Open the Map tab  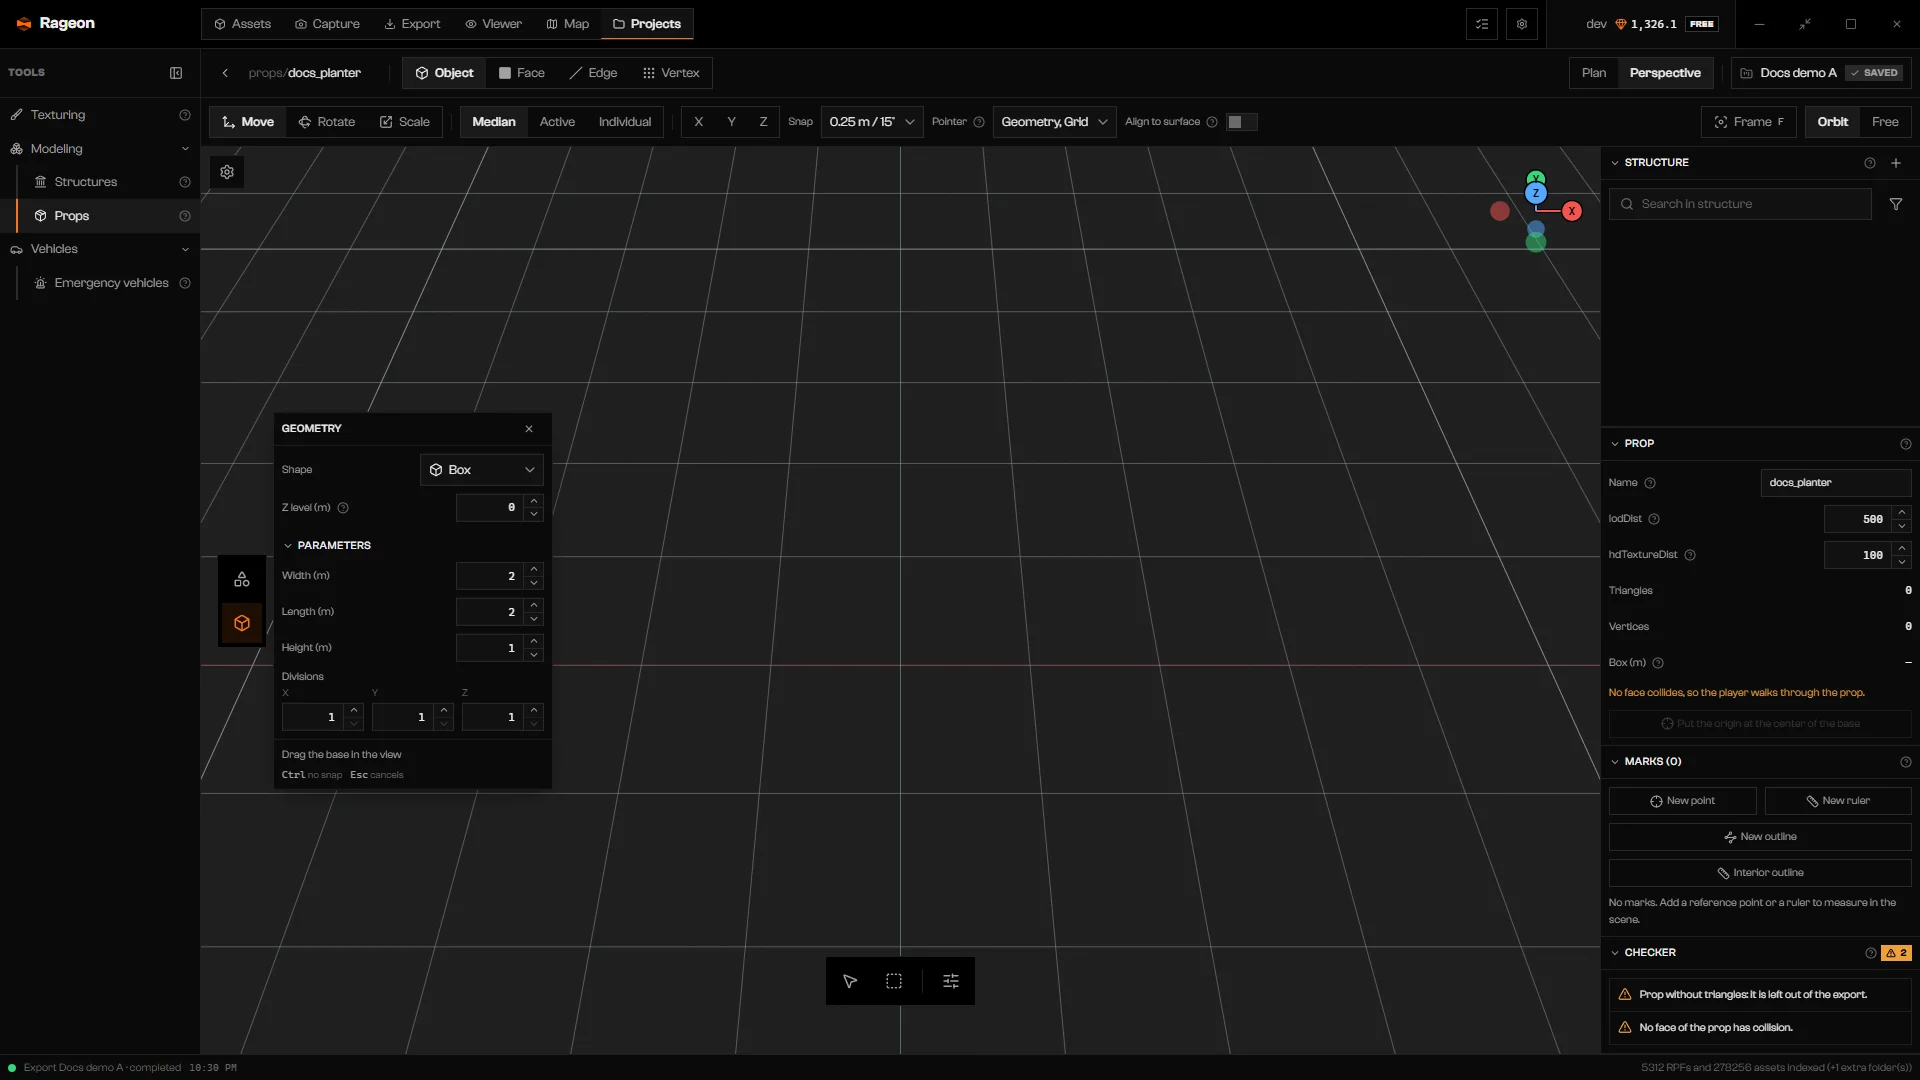(x=567, y=24)
